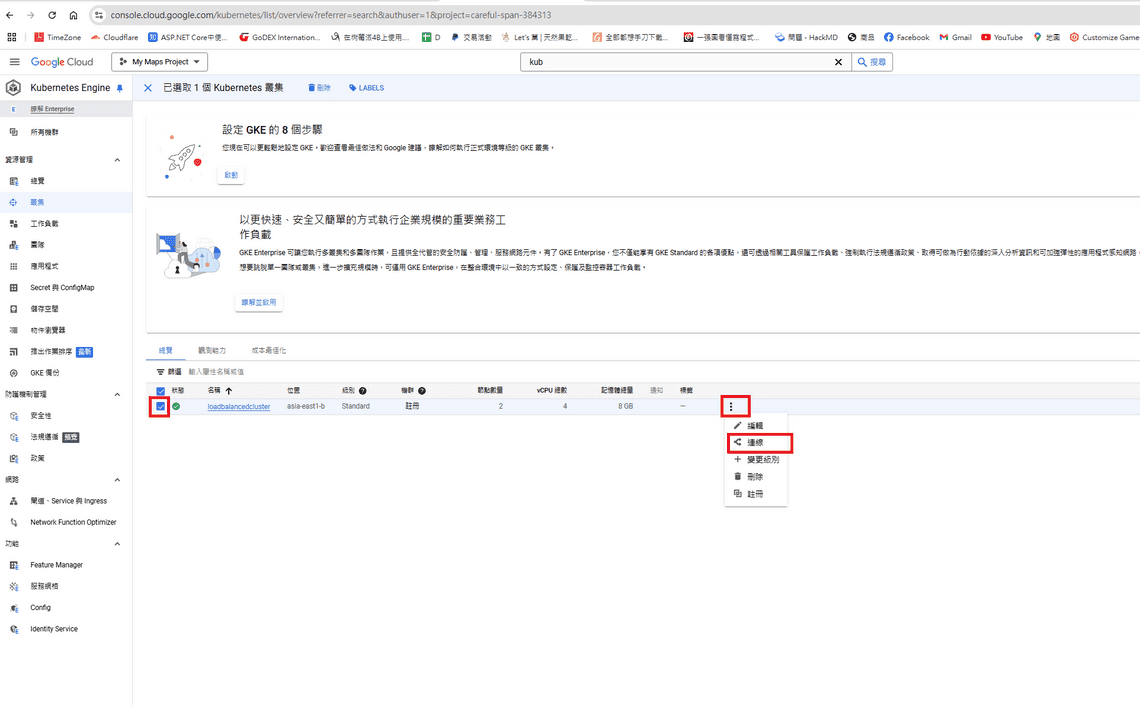Click the 啟動 button under GKE setup steps
Viewport: 1140px width, 707px height.
click(230, 174)
